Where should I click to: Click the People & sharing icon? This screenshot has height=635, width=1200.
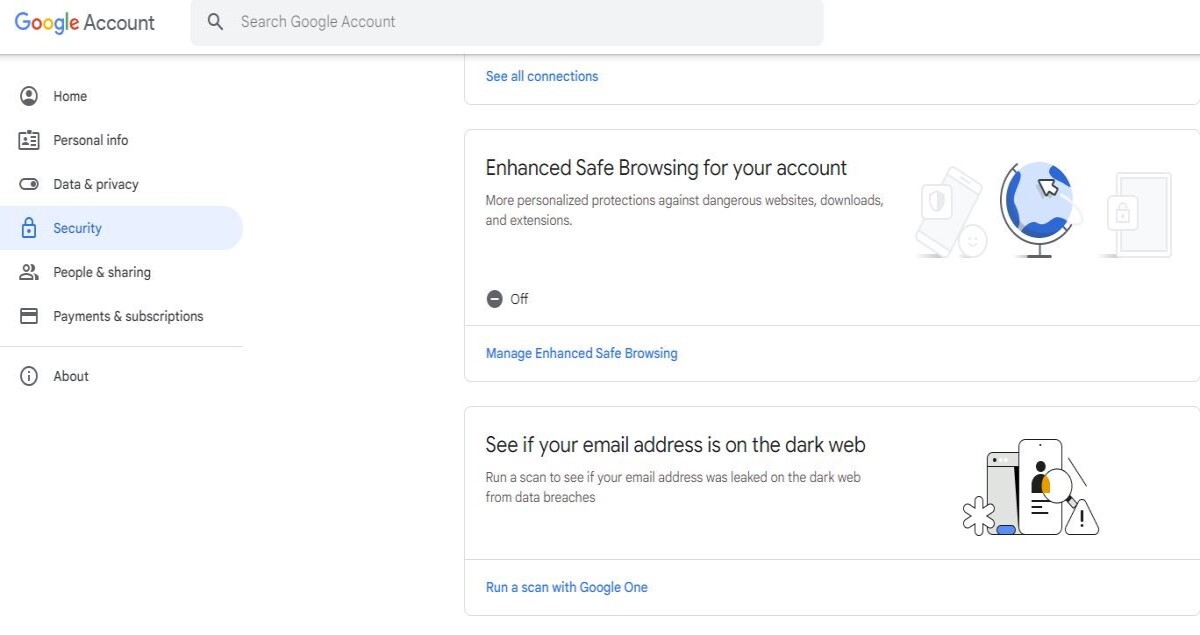pyautogui.click(x=29, y=272)
